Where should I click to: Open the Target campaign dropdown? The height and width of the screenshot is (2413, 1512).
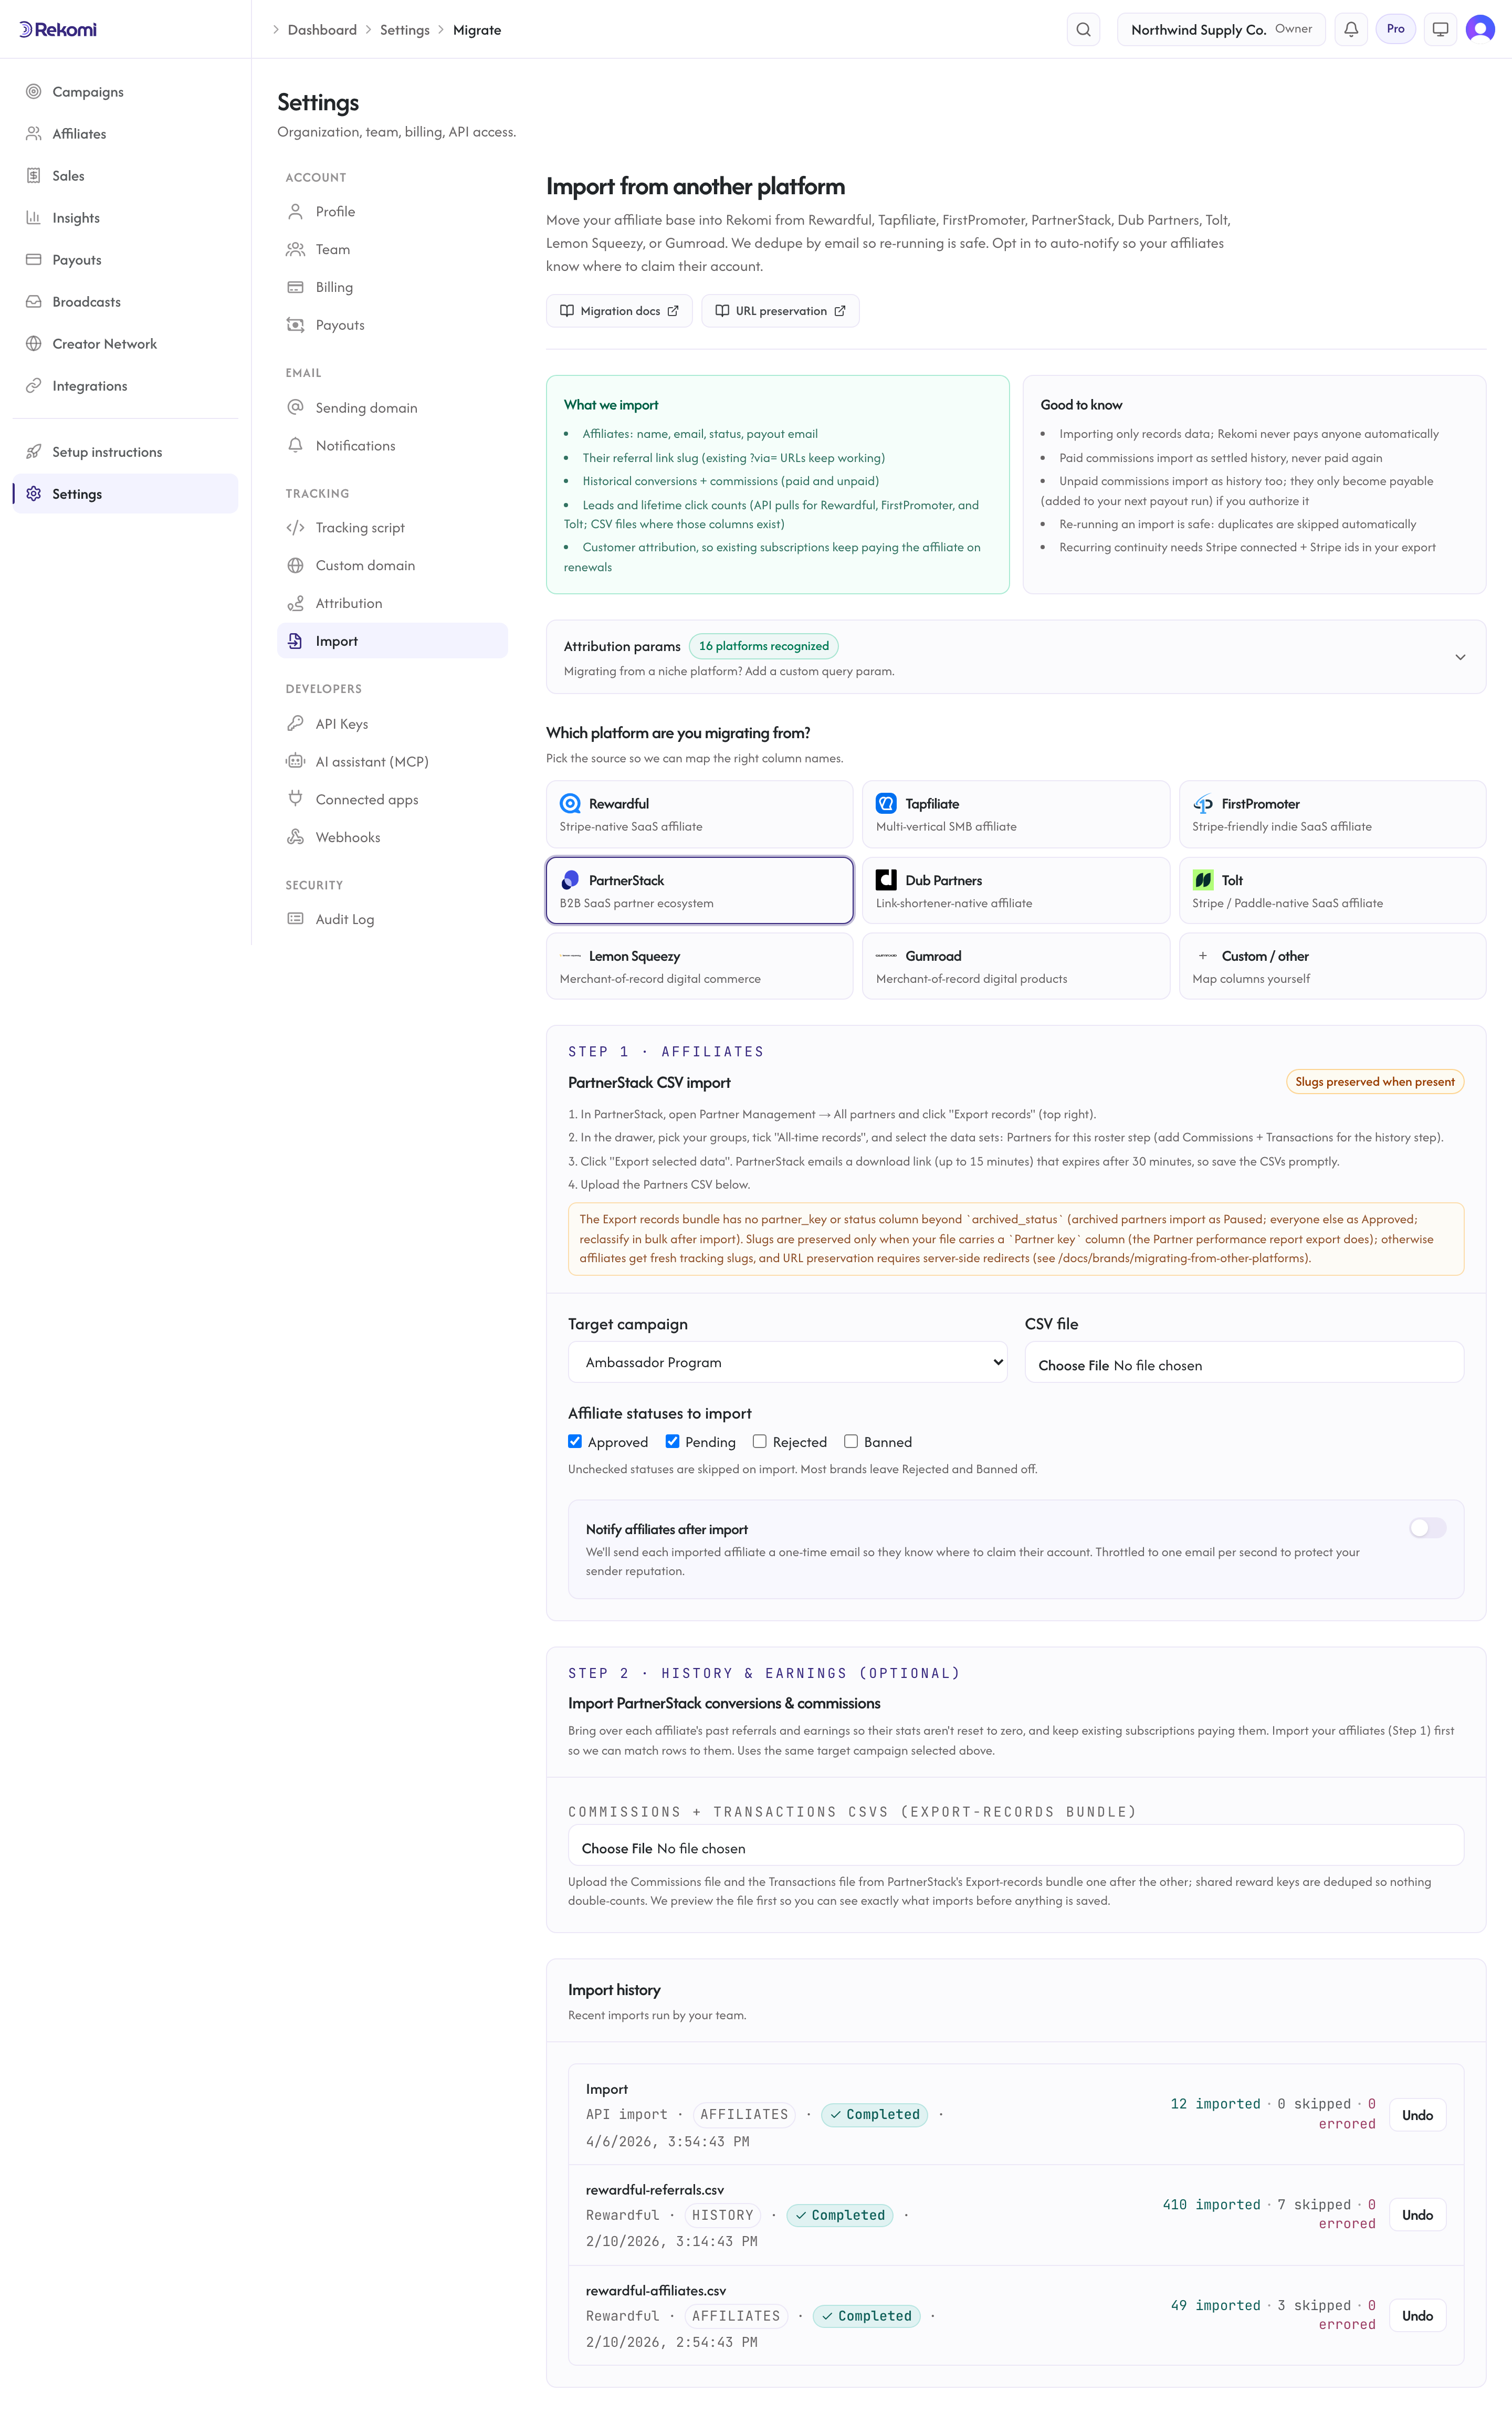click(x=787, y=1363)
